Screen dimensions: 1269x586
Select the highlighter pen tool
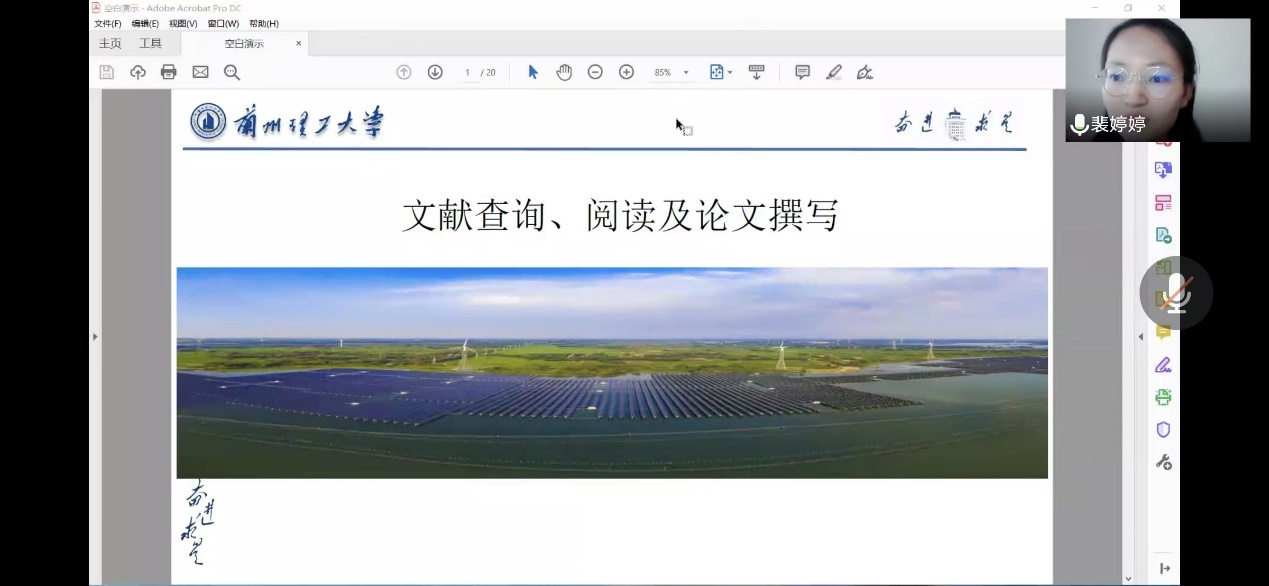coord(834,72)
